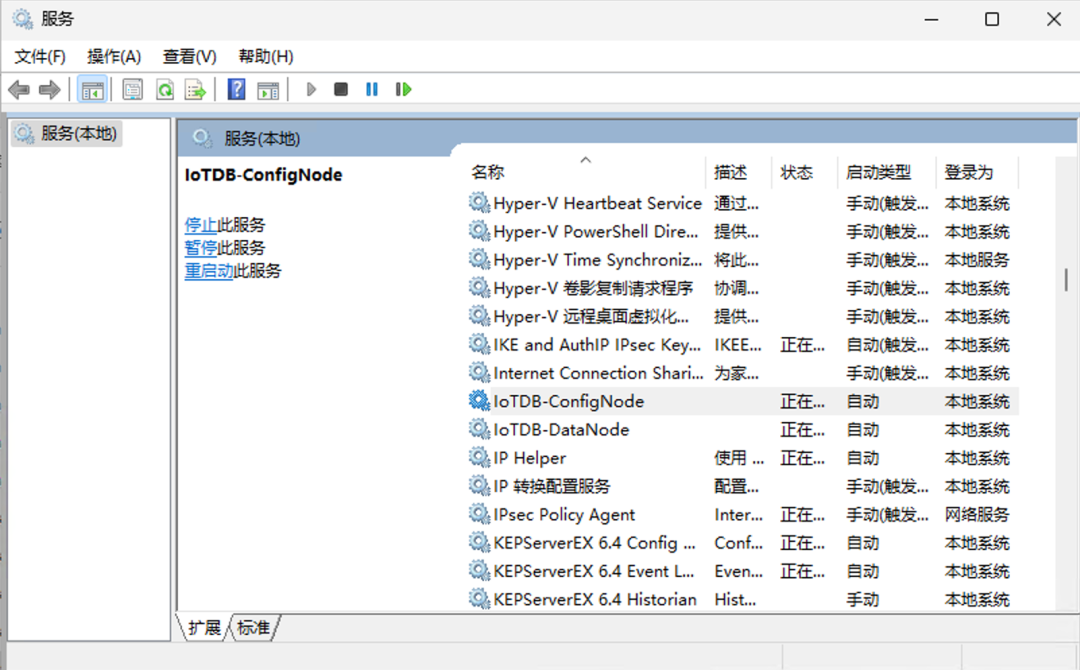
Task: Click the gear icon beside IoTDB-ConfigNode row
Action: pyautogui.click(x=479, y=401)
